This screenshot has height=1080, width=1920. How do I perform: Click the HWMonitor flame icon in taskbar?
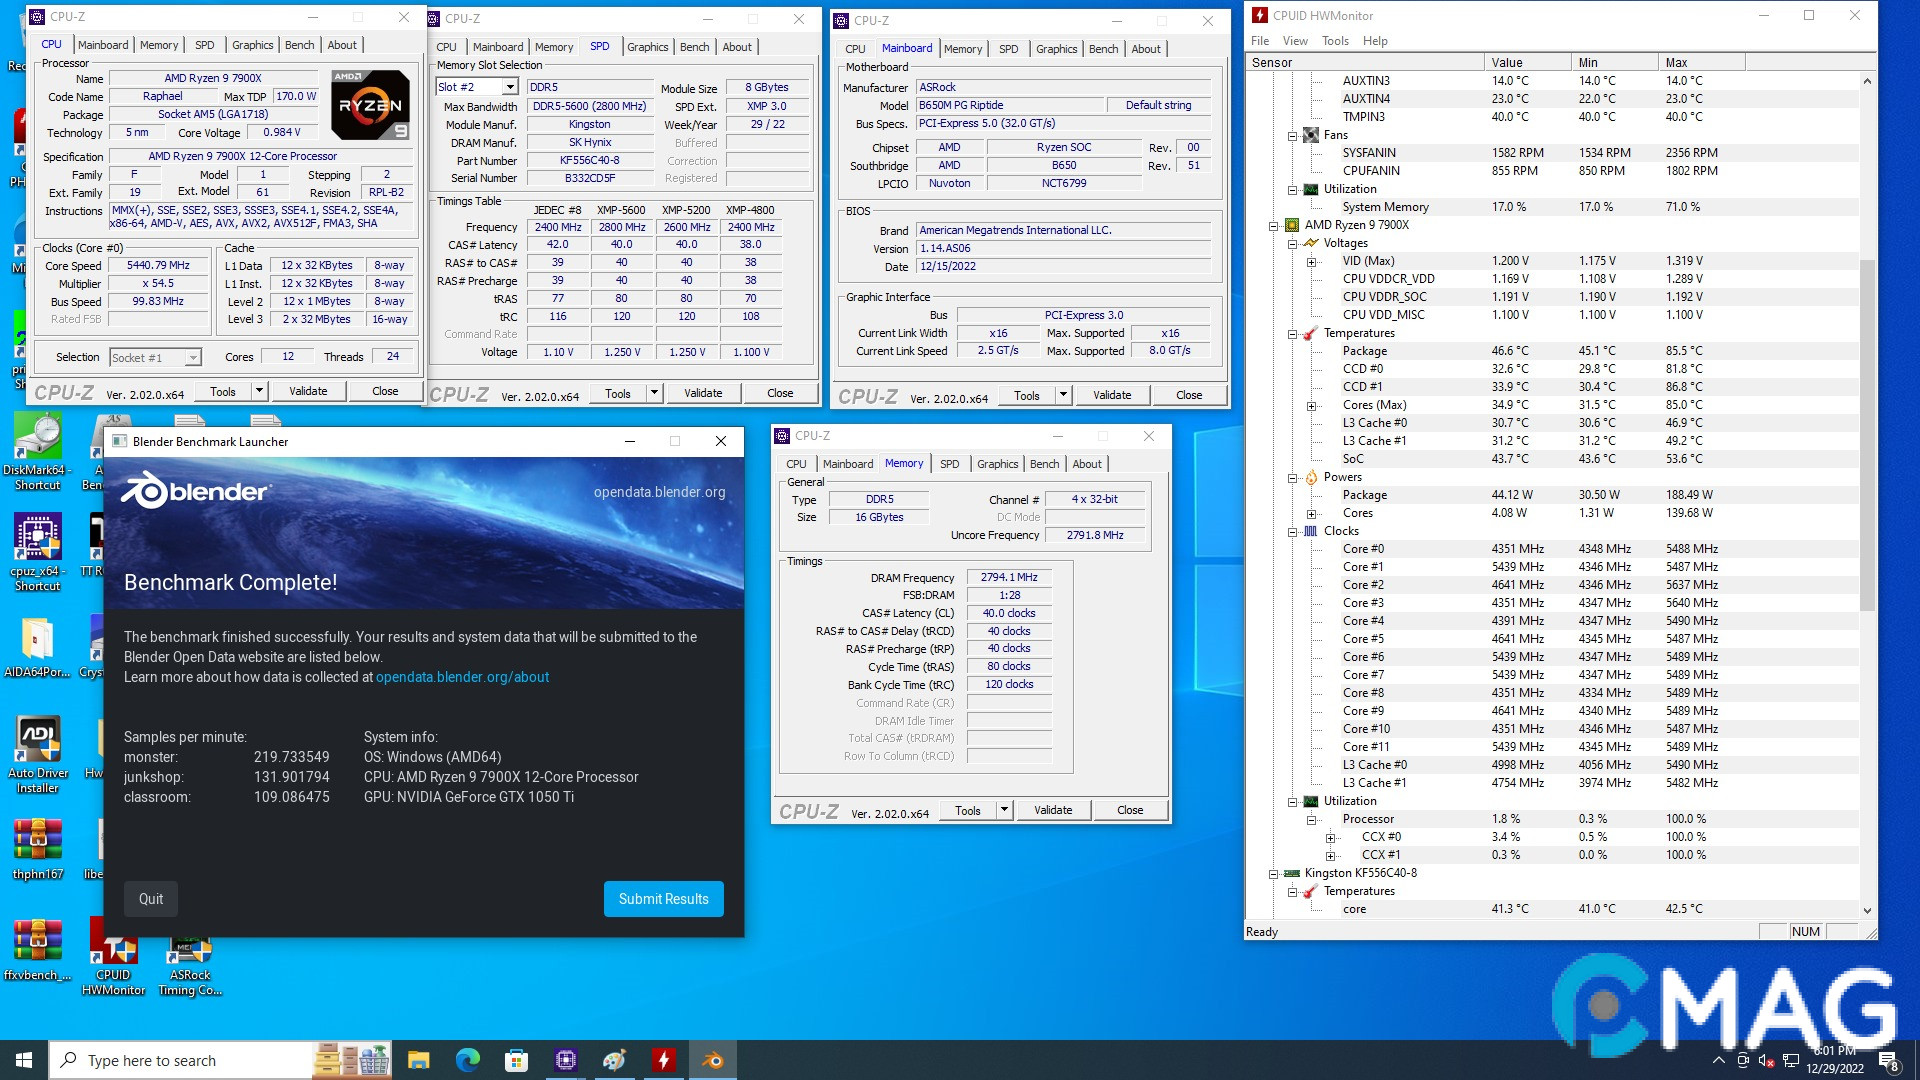663,1059
